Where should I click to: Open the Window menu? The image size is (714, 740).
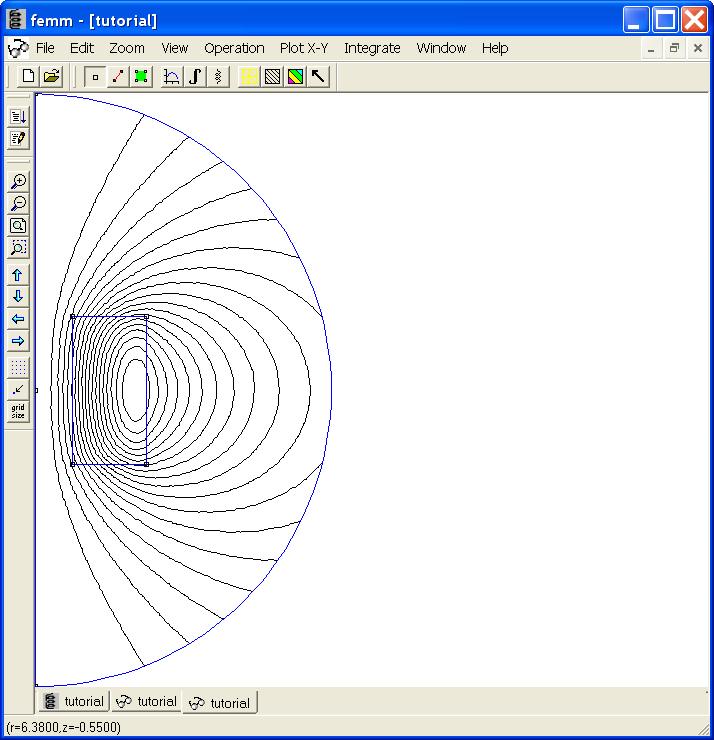tap(441, 48)
